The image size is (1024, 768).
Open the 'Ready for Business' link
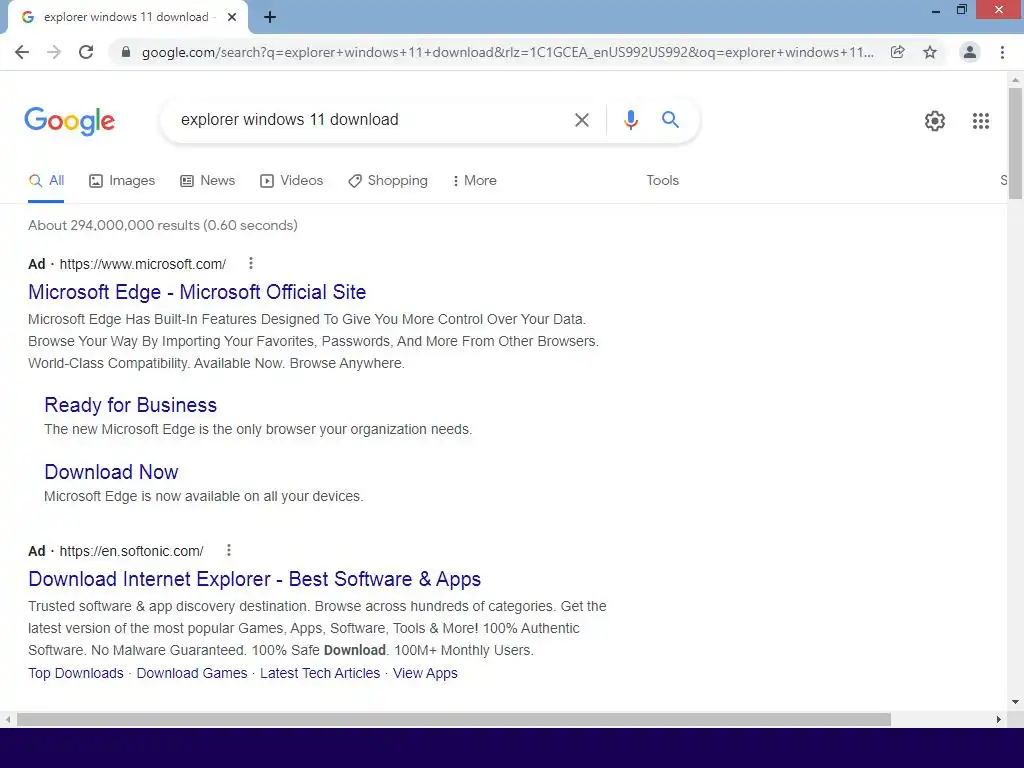point(131,405)
